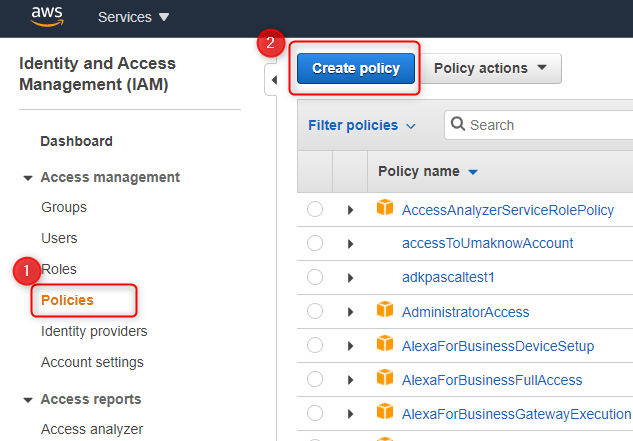Open the Policy actions dropdown
Screen dimensions: 633x441
(490, 68)
